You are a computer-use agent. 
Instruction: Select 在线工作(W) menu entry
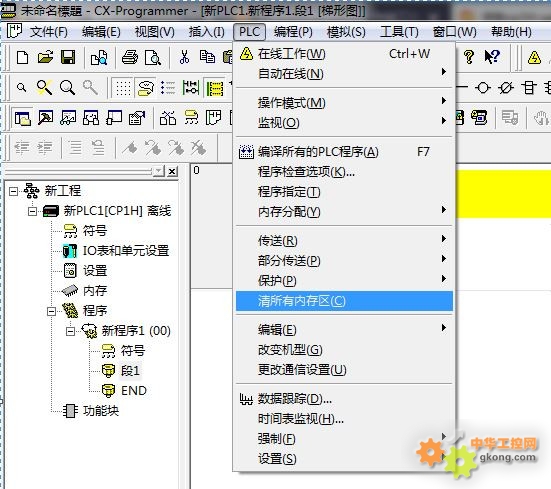(344, 54)
